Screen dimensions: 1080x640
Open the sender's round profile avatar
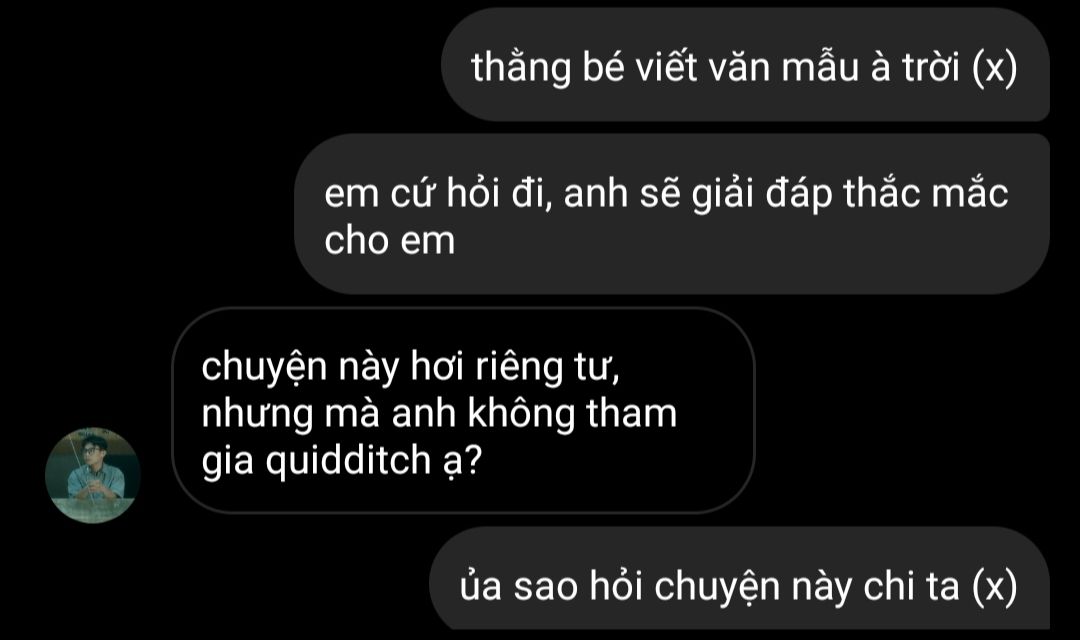click(92, 475)
